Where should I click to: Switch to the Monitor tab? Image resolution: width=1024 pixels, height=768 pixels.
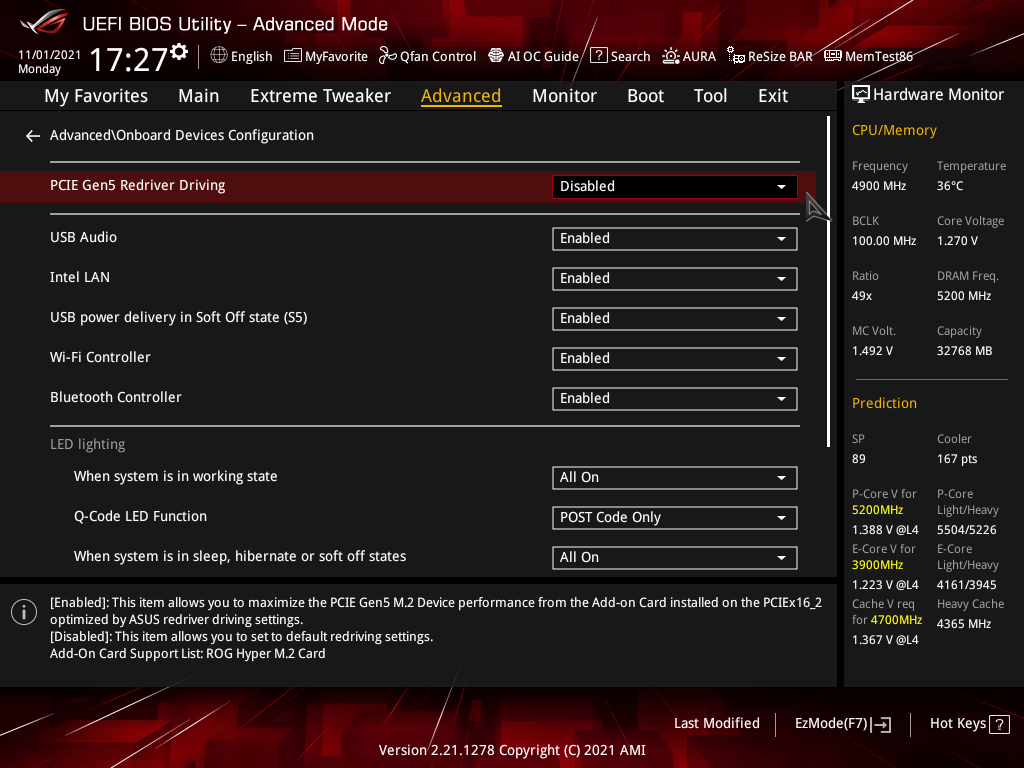(x=564, y=96)
